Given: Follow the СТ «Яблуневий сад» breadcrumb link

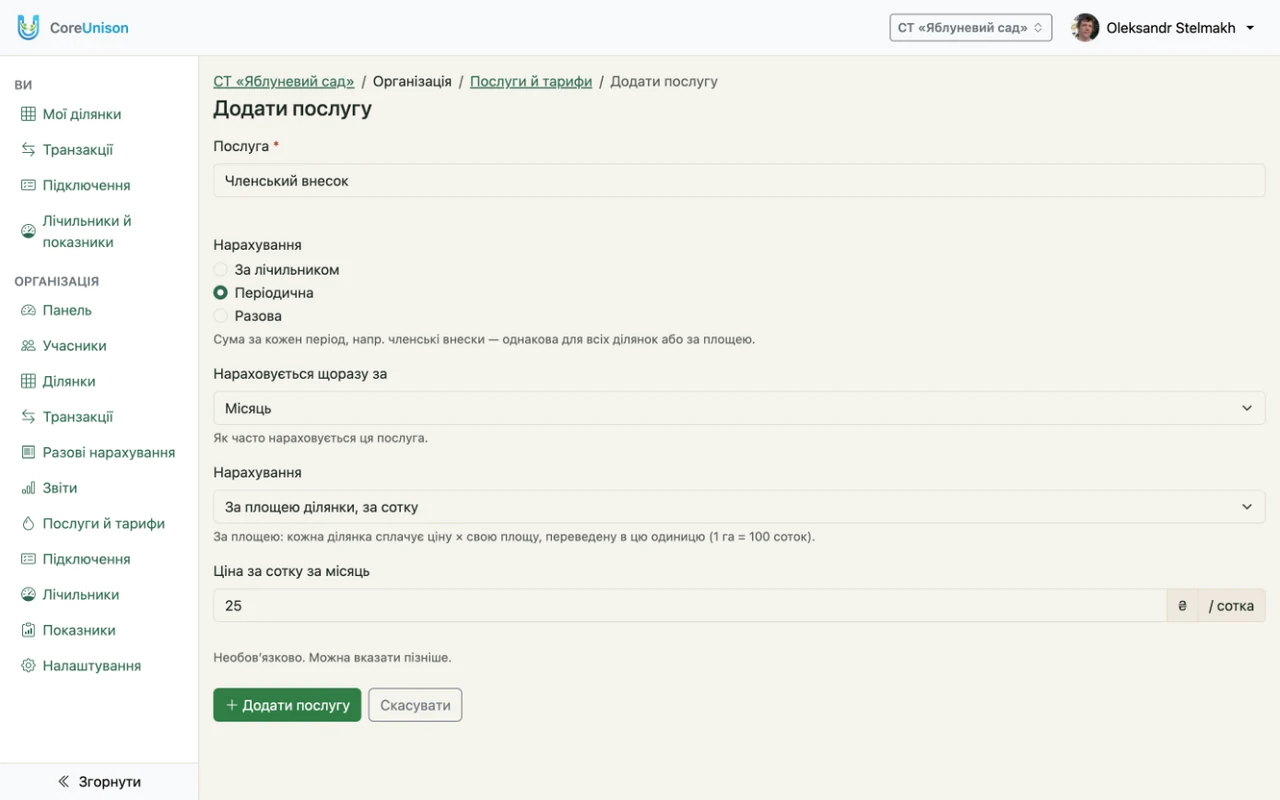Looking at the screenshot, I should pyautogui.click(x=284, y=81).
